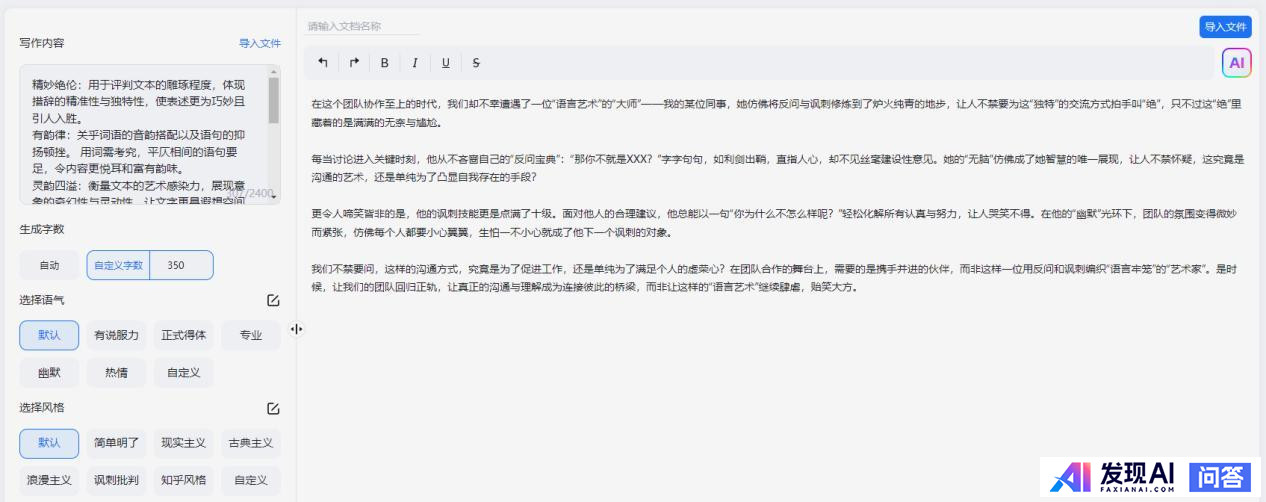Click the undo arrow icon
This screenshot has width=1266, height=502.
(322, 63)
